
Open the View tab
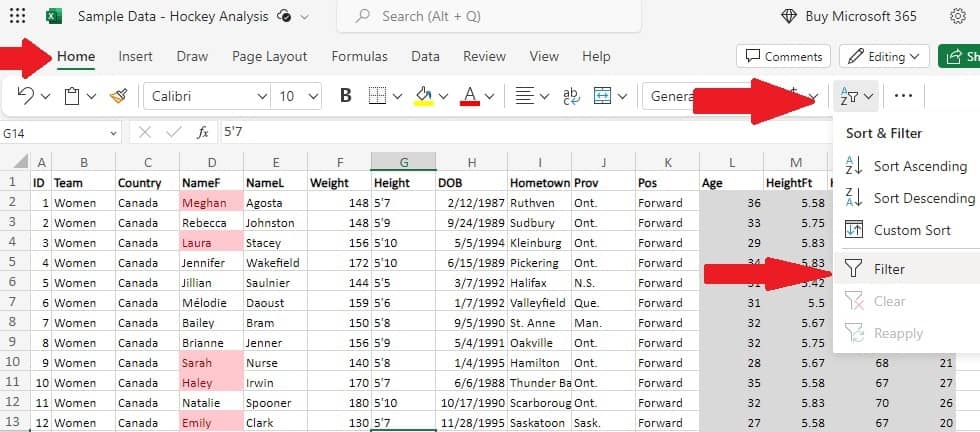[x=544, y=56]
